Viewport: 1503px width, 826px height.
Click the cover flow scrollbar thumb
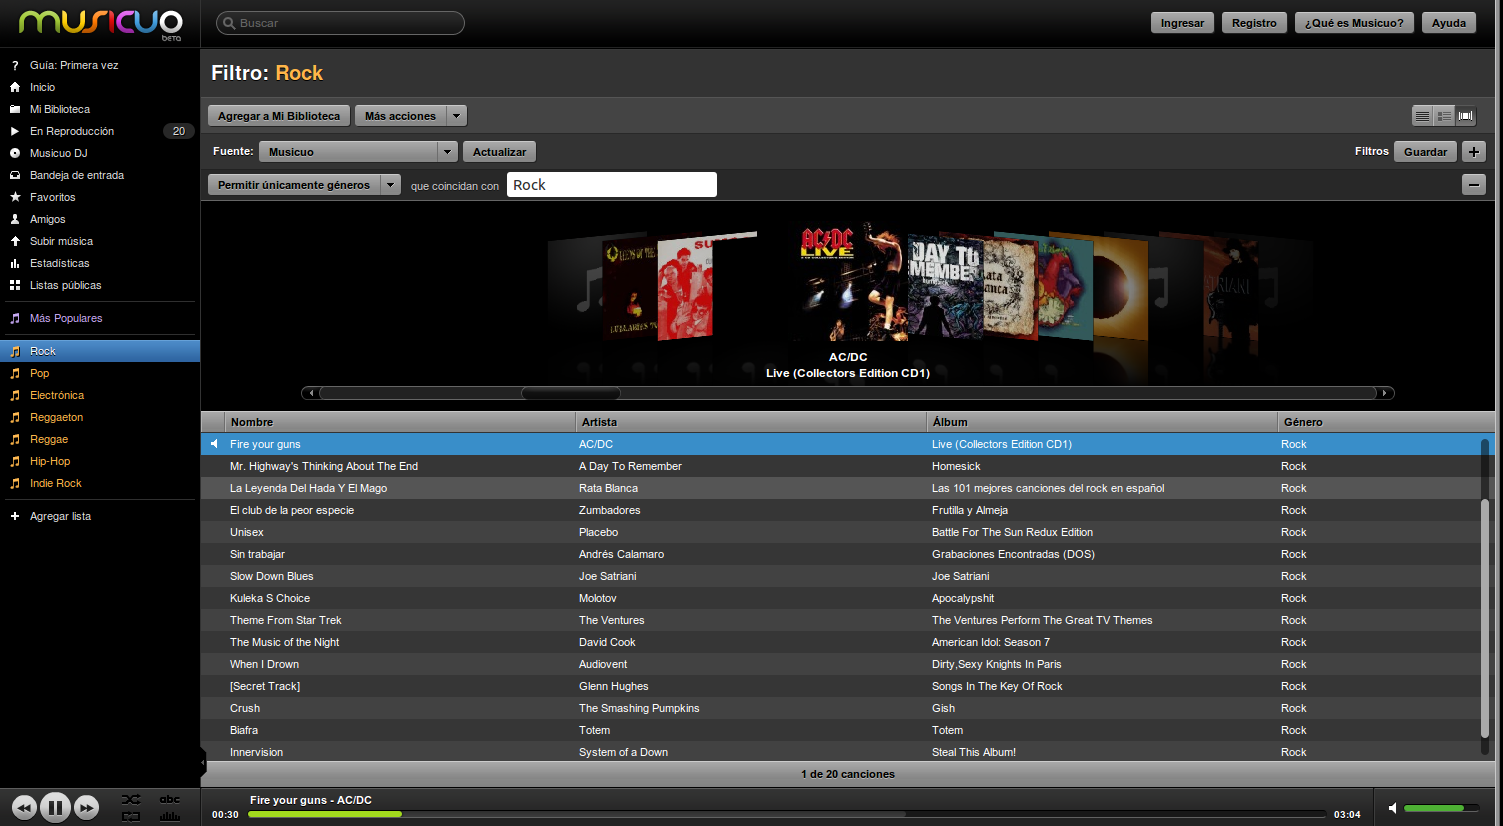click(571, 393)
